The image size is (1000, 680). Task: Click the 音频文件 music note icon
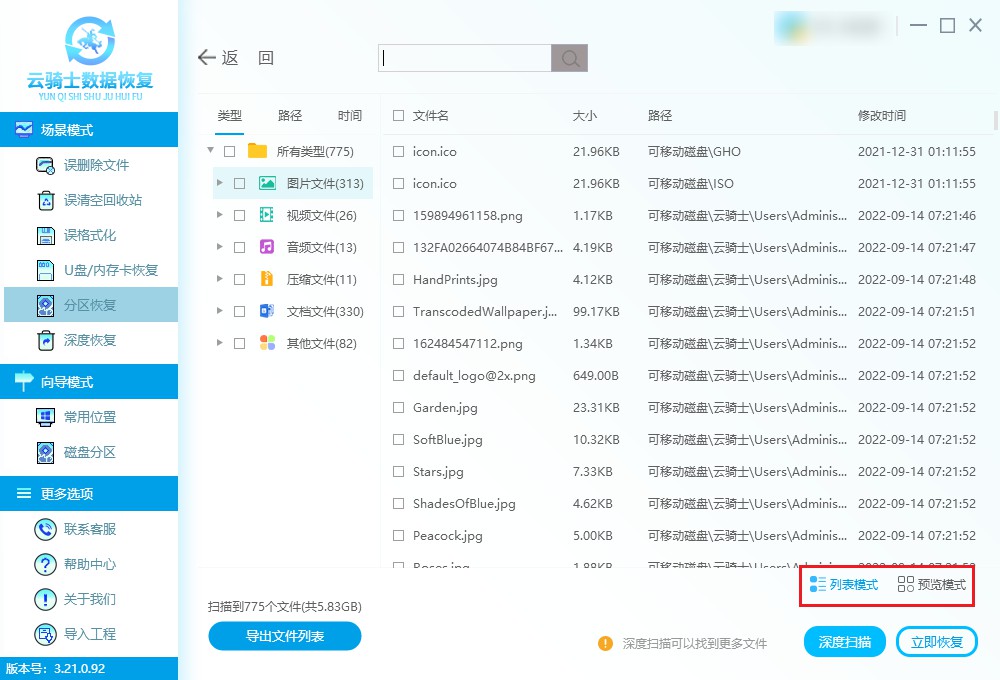click(x=267, y=247)
